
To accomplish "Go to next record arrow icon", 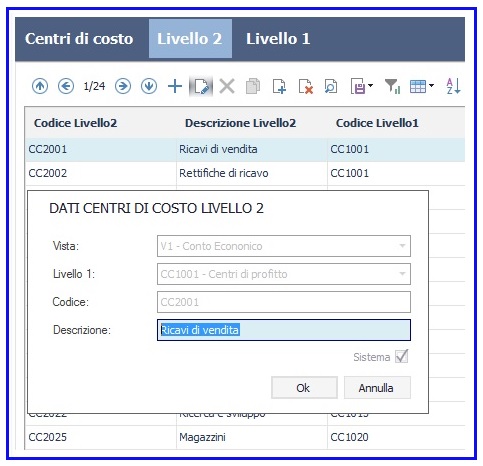I will (123, 86).
